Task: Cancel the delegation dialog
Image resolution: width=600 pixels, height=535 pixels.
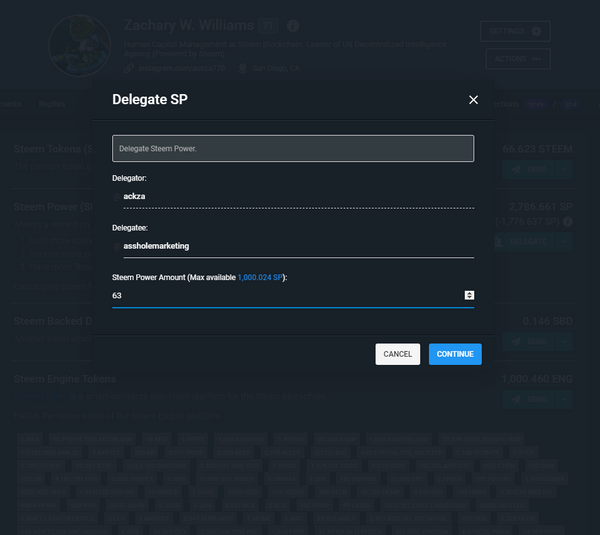Action: point(398,354)
